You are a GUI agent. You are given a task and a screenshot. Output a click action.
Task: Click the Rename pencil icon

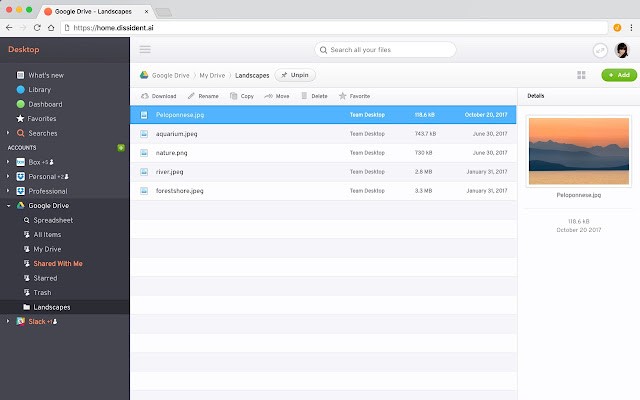point(191,96)
